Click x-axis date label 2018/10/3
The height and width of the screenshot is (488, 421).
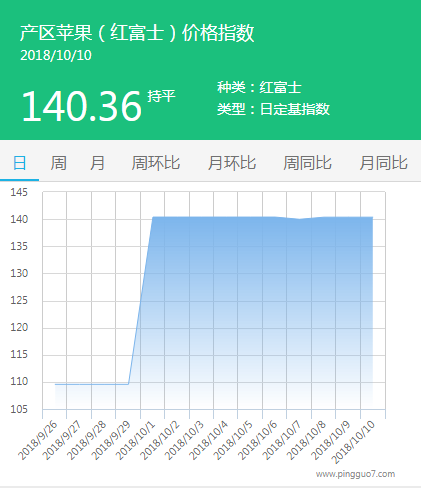pyautogui.click(x=185, y=440)
